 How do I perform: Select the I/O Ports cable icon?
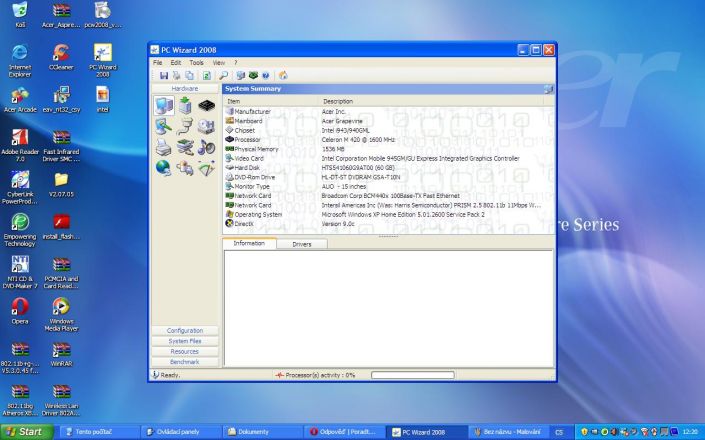[185, 126]
